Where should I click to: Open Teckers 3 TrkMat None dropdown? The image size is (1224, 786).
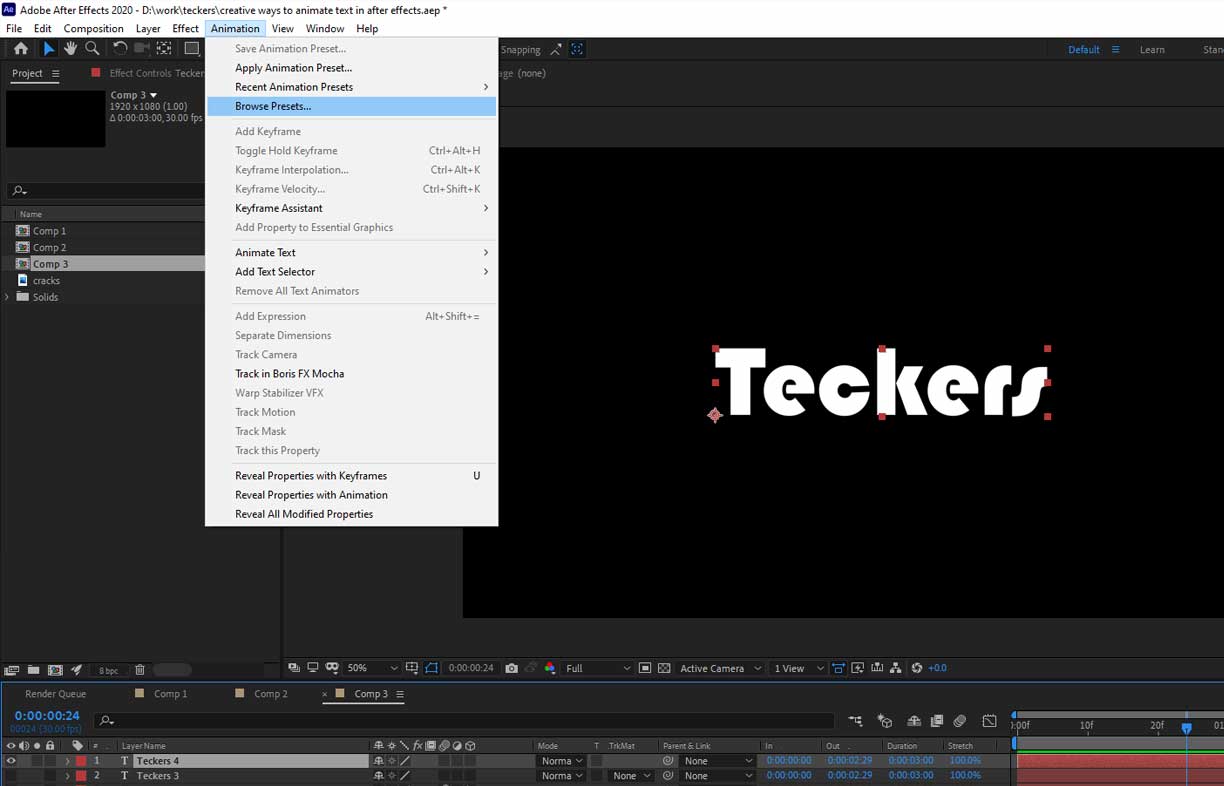point(632,776)
